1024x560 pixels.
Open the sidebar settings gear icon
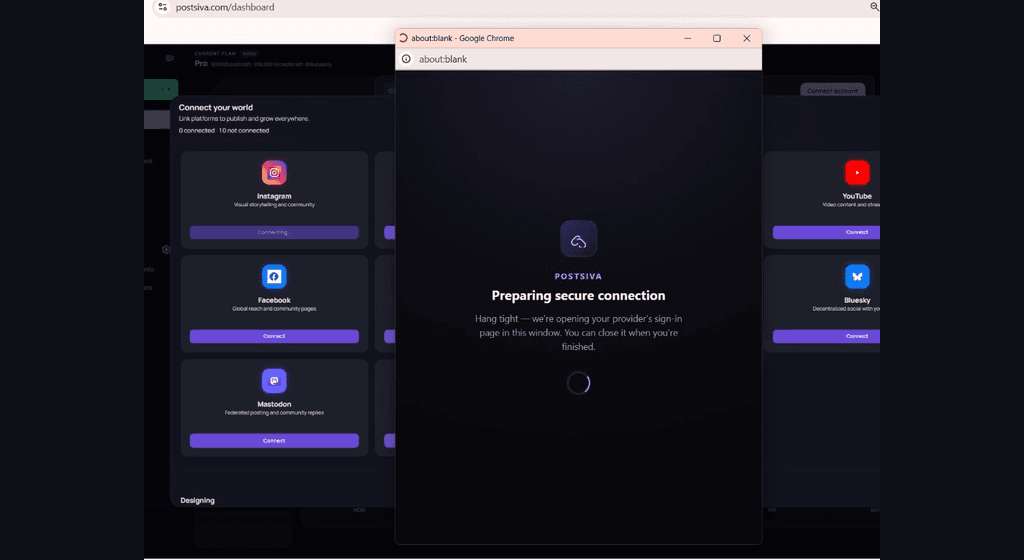point(166,249)
